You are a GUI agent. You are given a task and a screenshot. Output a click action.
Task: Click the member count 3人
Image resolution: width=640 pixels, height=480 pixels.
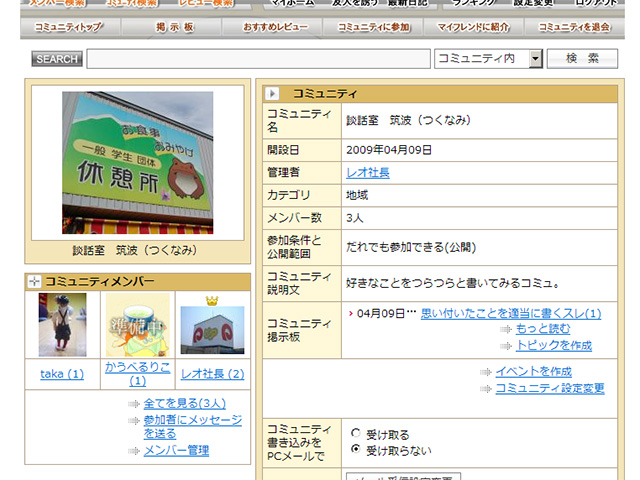tap(355, 218)
